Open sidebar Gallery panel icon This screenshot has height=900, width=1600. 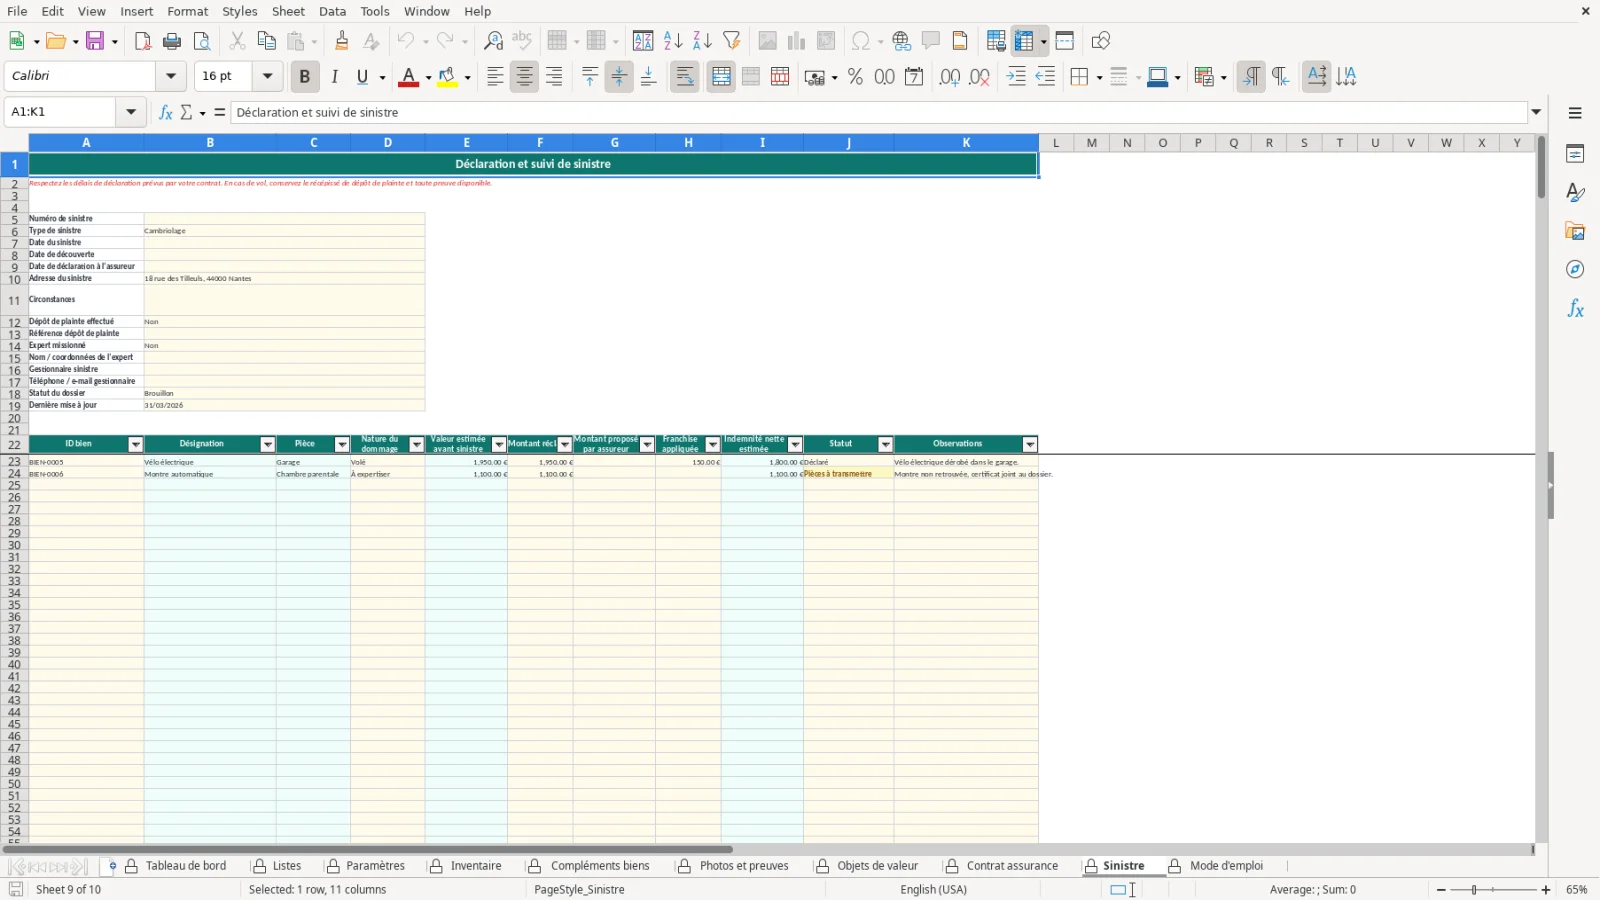(1575, 232)
